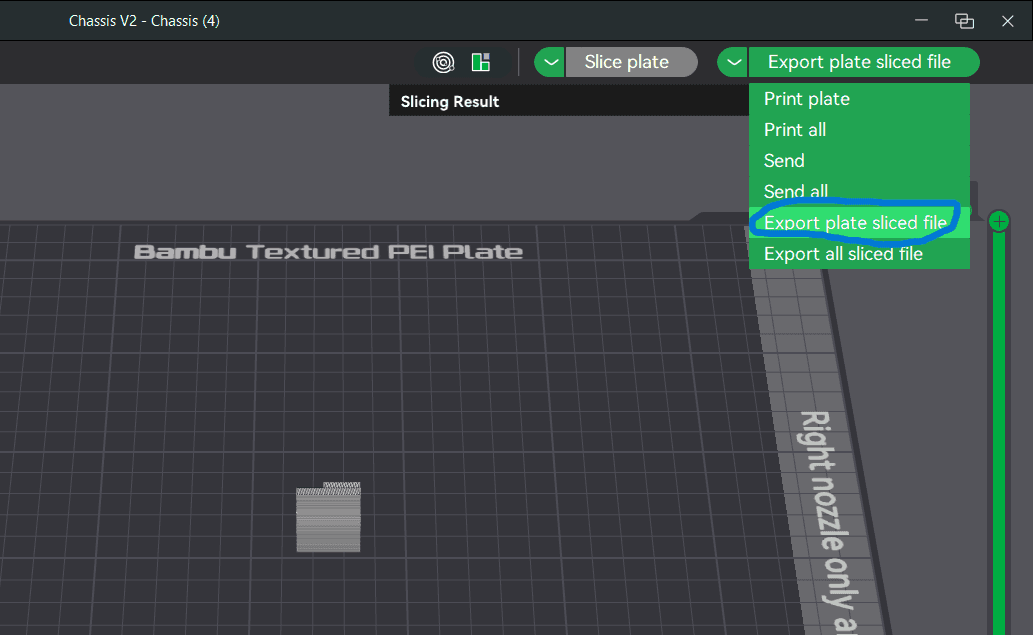Image resolution: width=1033 pixels, height=635 pixels.
Task: Open the export options dropdown arrow
Action: (x=733, y=62)
